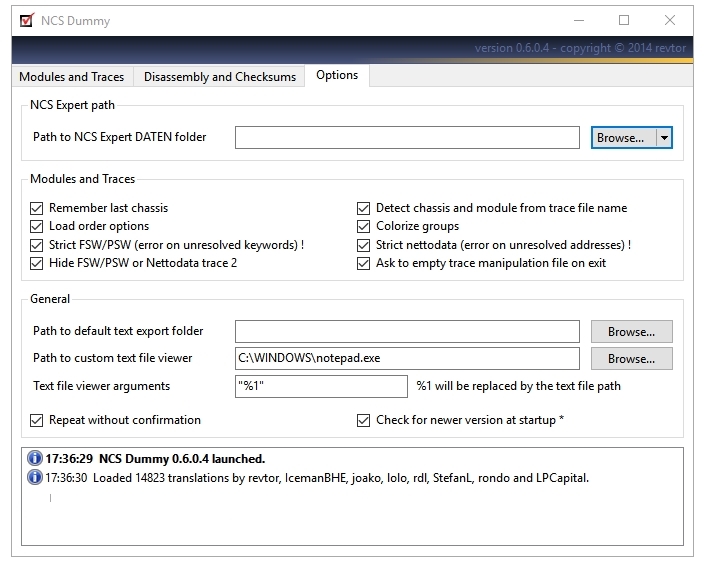Viewport: 705px width, 566px height.
Task: Toggle Strict nettodata checkbox
Action: click(365, 245)
